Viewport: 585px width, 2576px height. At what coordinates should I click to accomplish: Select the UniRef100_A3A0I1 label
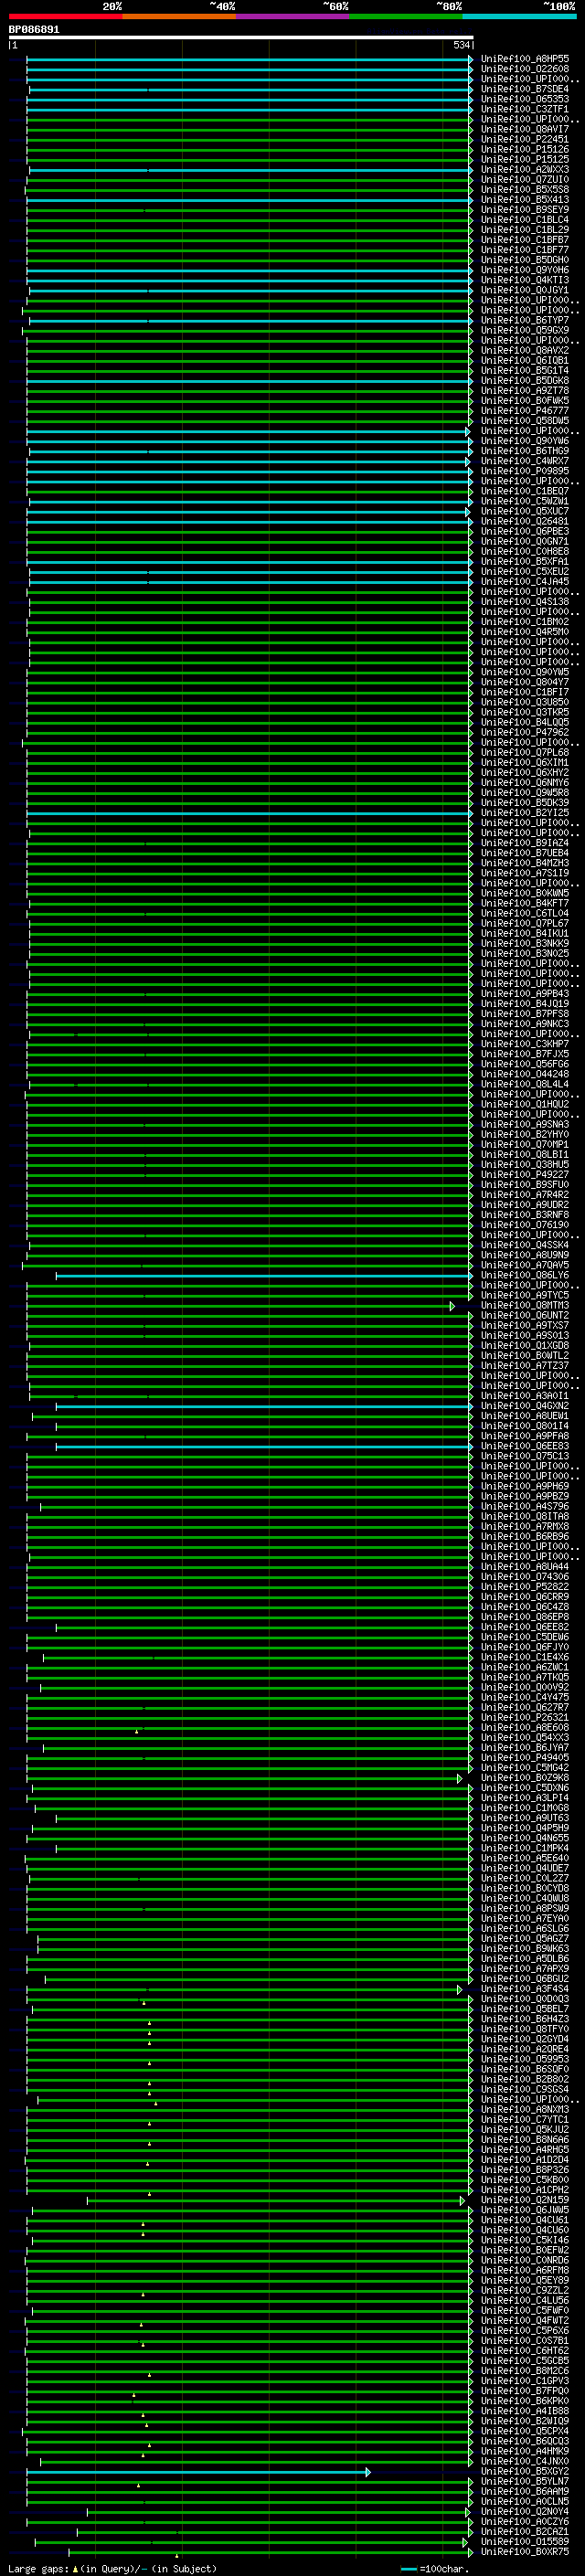(525, 1396)
